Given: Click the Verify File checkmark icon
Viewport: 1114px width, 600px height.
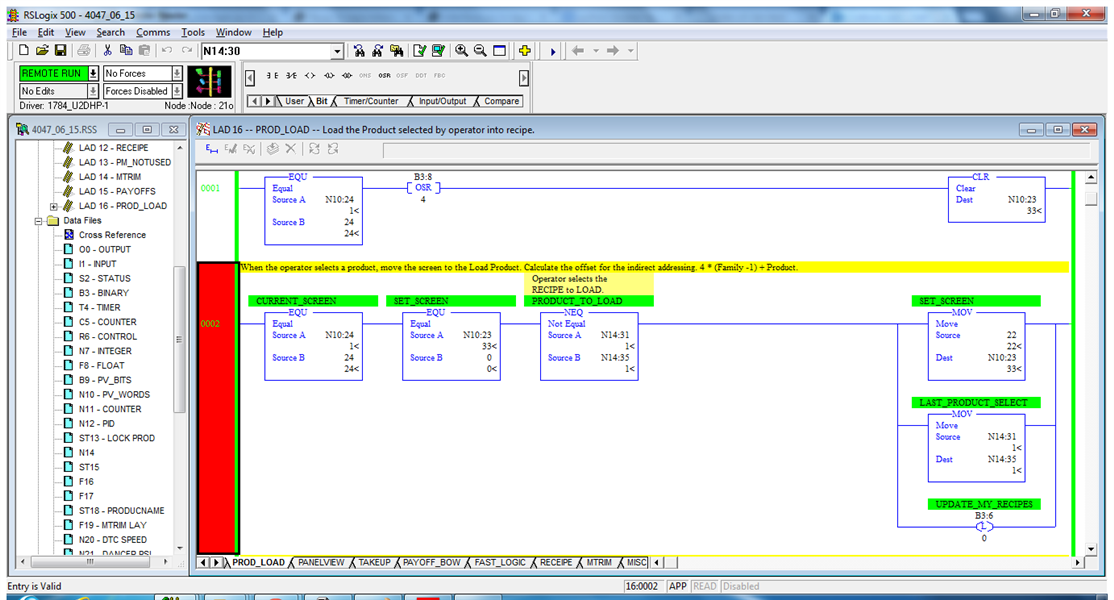Looking at the screenshot, I should pos(420,51).
